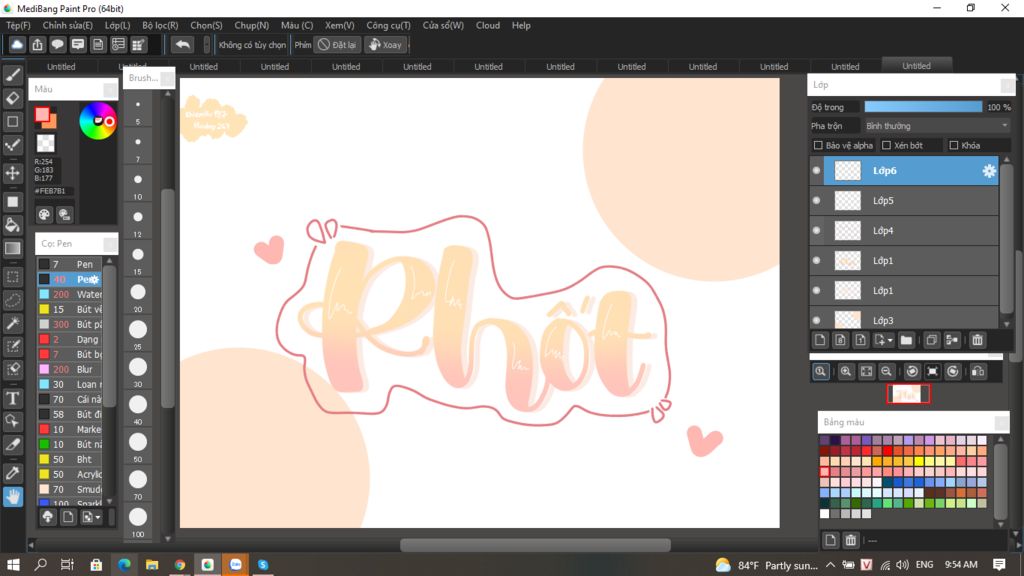
Task: Open the Tệp(F) menu
Action: 18,25
